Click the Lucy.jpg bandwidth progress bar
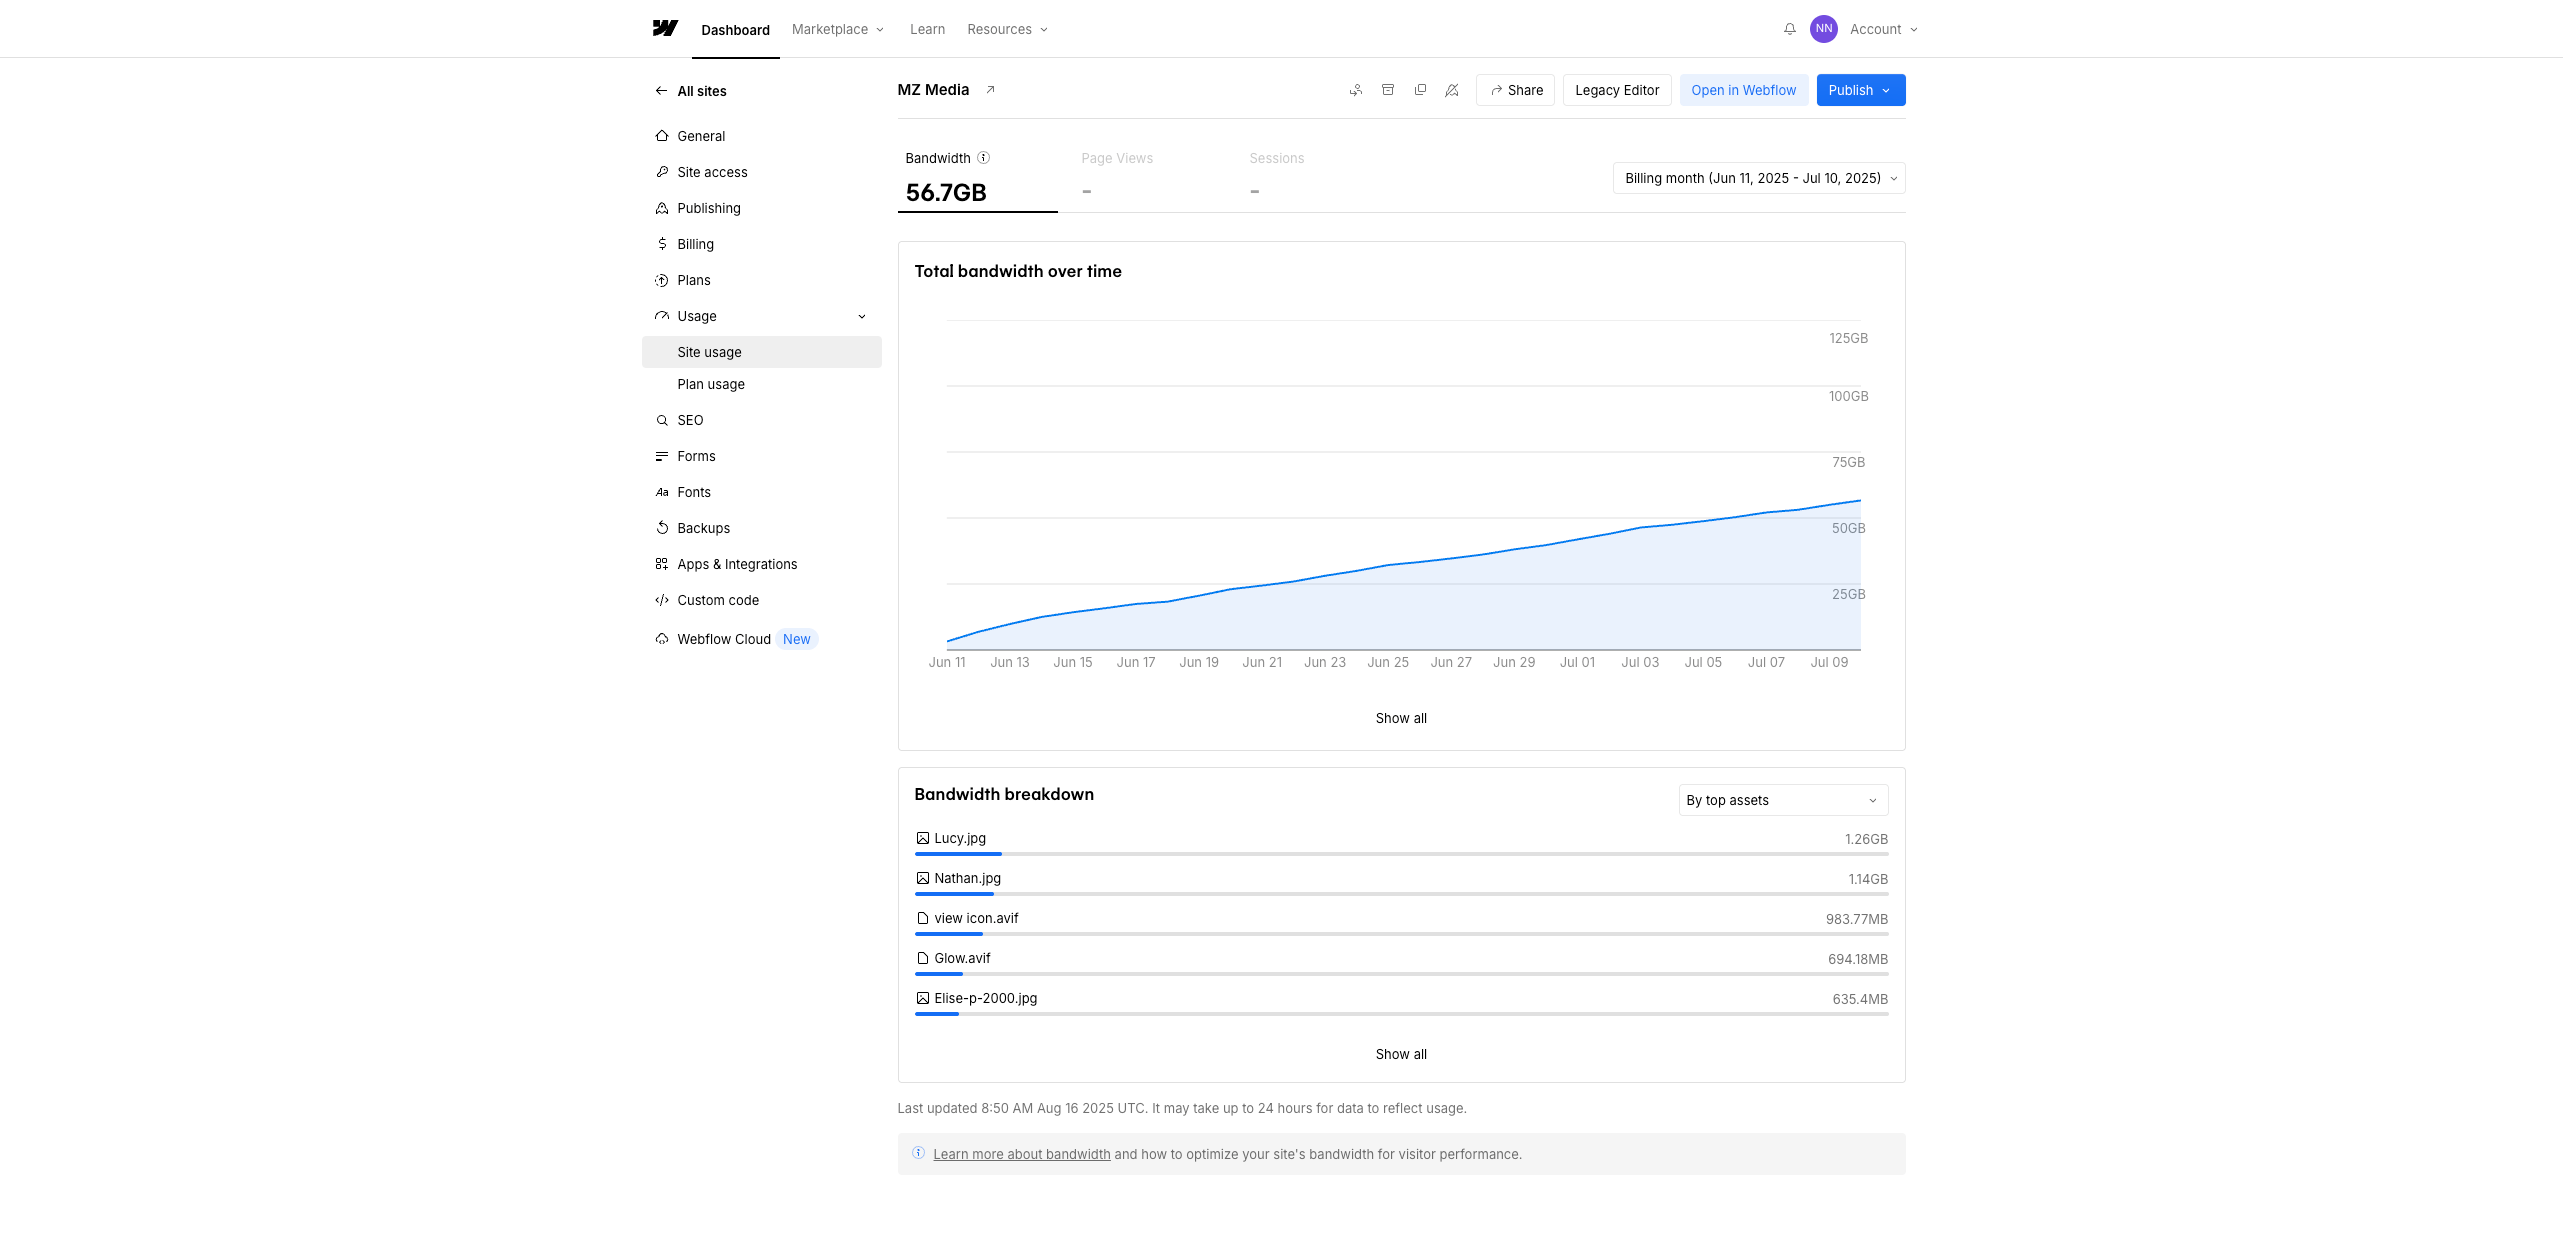Screen dimensions: 2563x1251 click(x=1400, y=854)
